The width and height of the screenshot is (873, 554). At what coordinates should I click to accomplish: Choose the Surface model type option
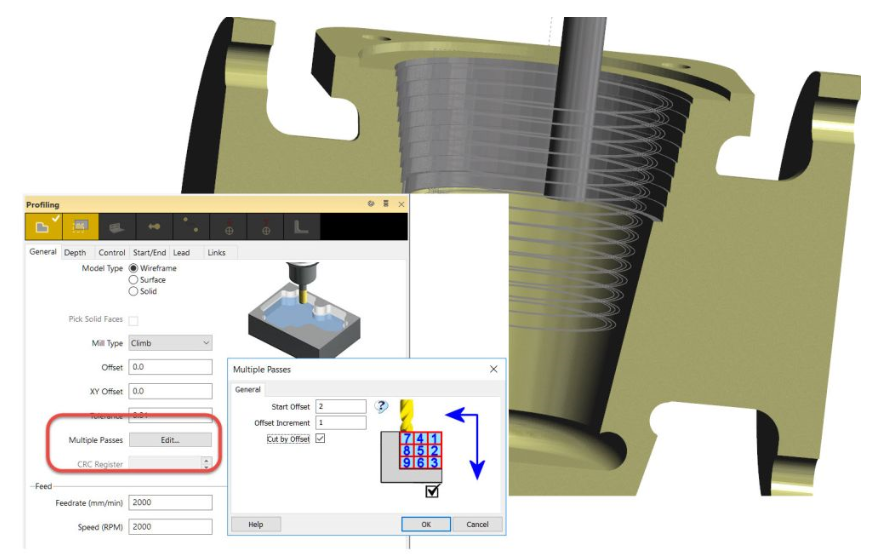(134, 280)
